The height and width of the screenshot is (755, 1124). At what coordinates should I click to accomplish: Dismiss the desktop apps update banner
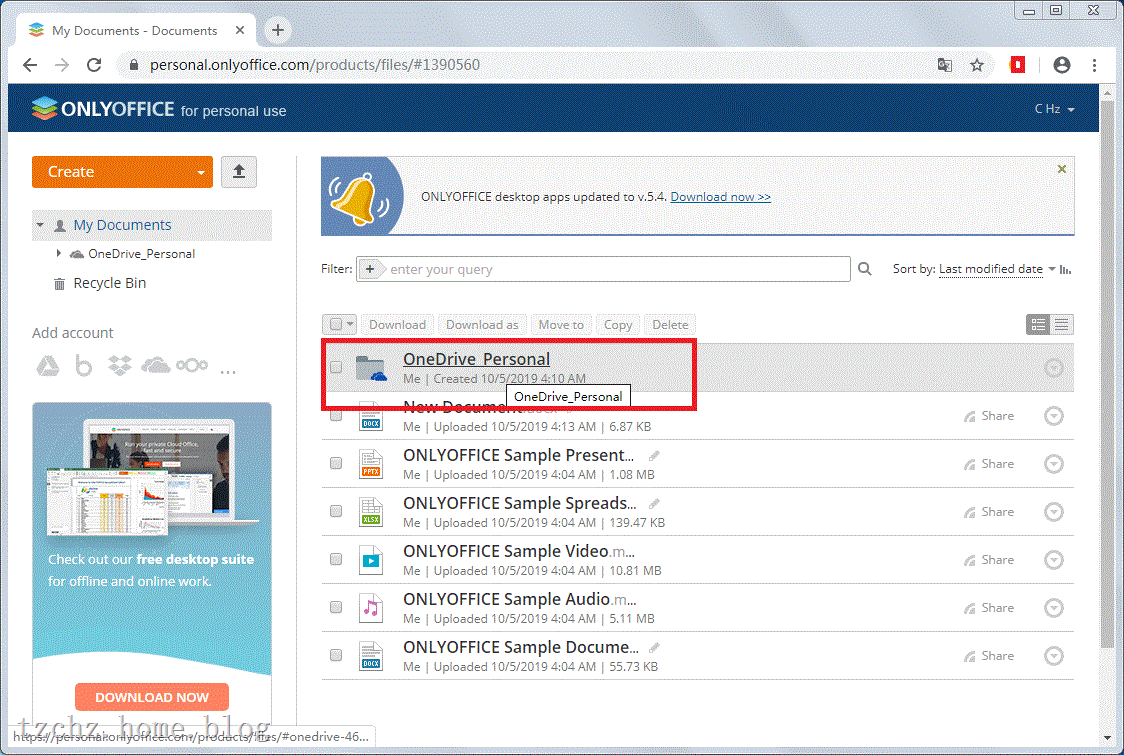coord(1062,169)
